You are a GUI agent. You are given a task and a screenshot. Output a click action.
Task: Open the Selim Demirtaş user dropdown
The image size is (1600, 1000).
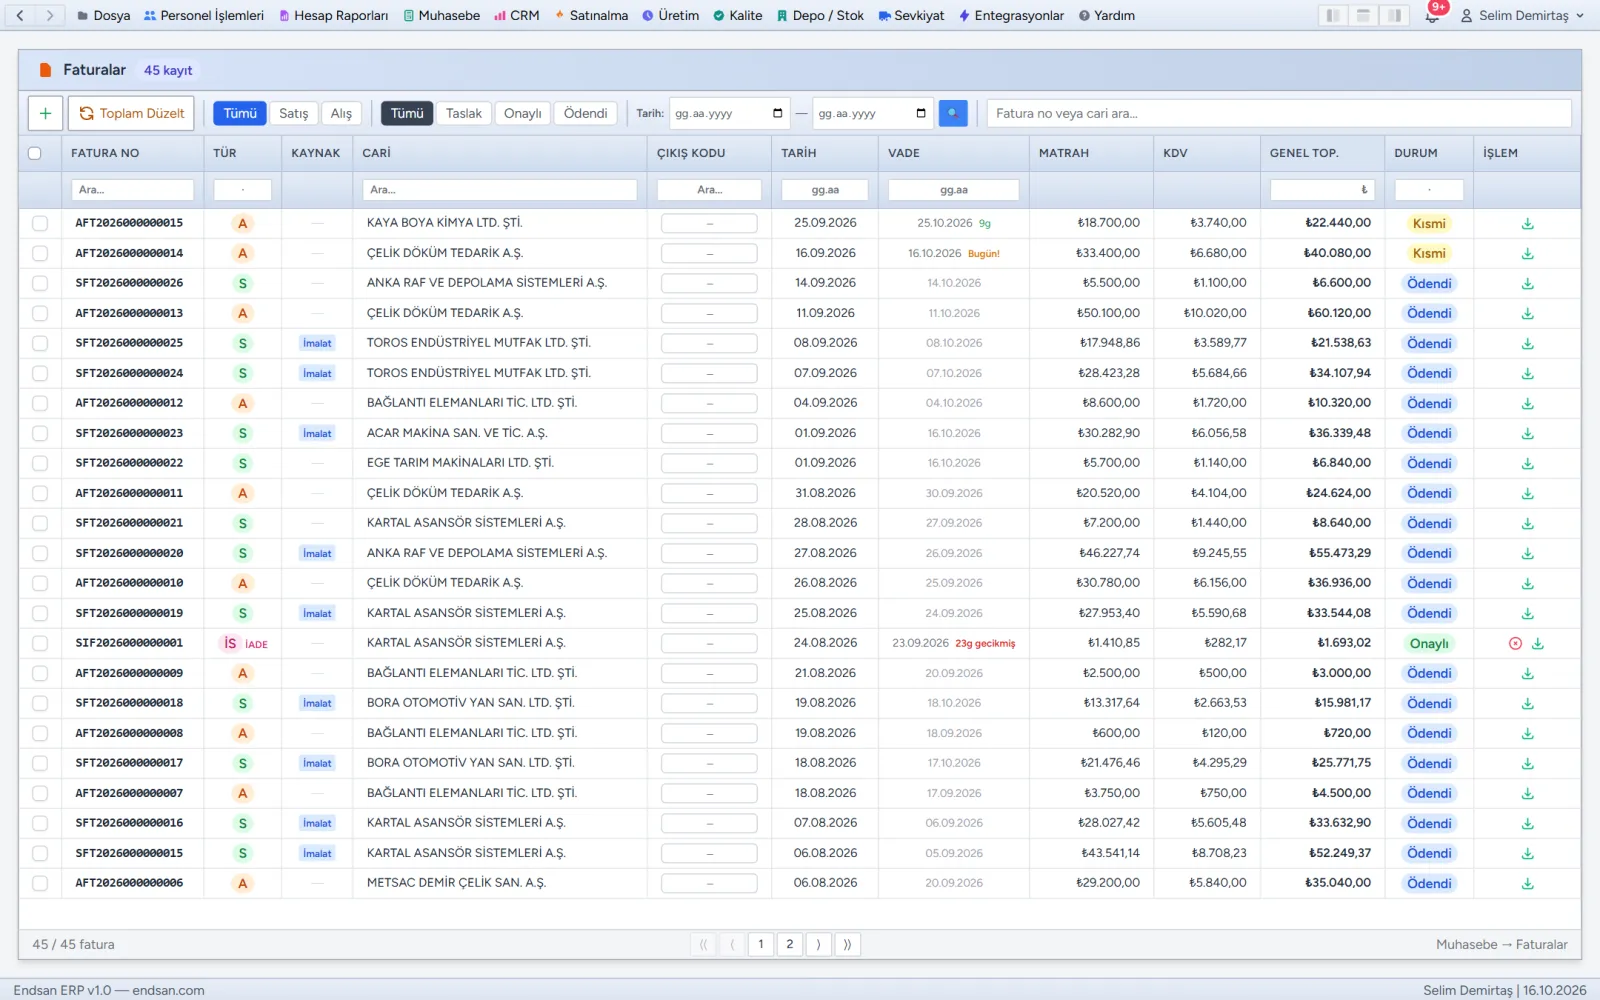pyautogui.click(x=1522, y=16)
